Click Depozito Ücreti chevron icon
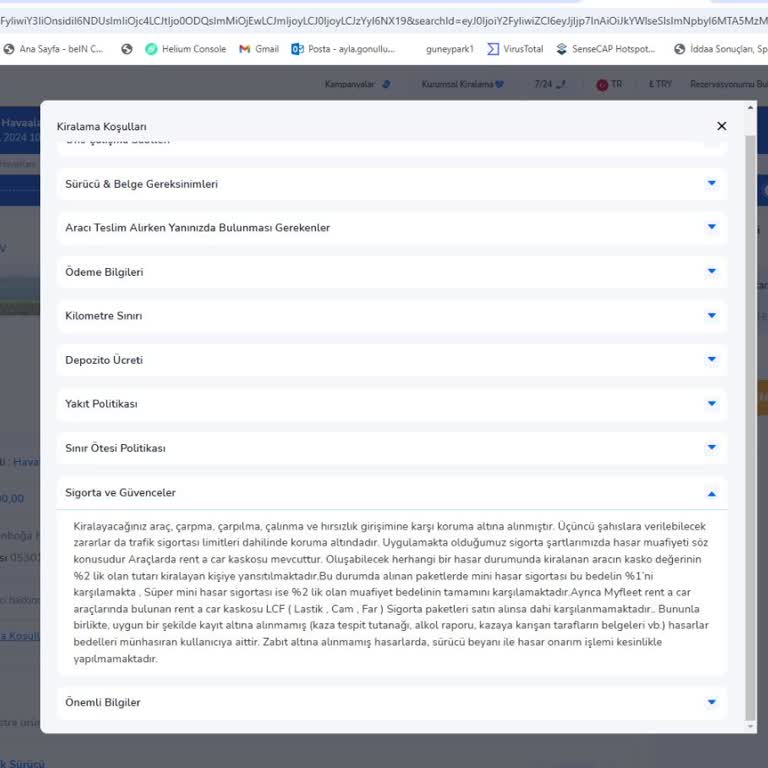 [x=711, y=360]
